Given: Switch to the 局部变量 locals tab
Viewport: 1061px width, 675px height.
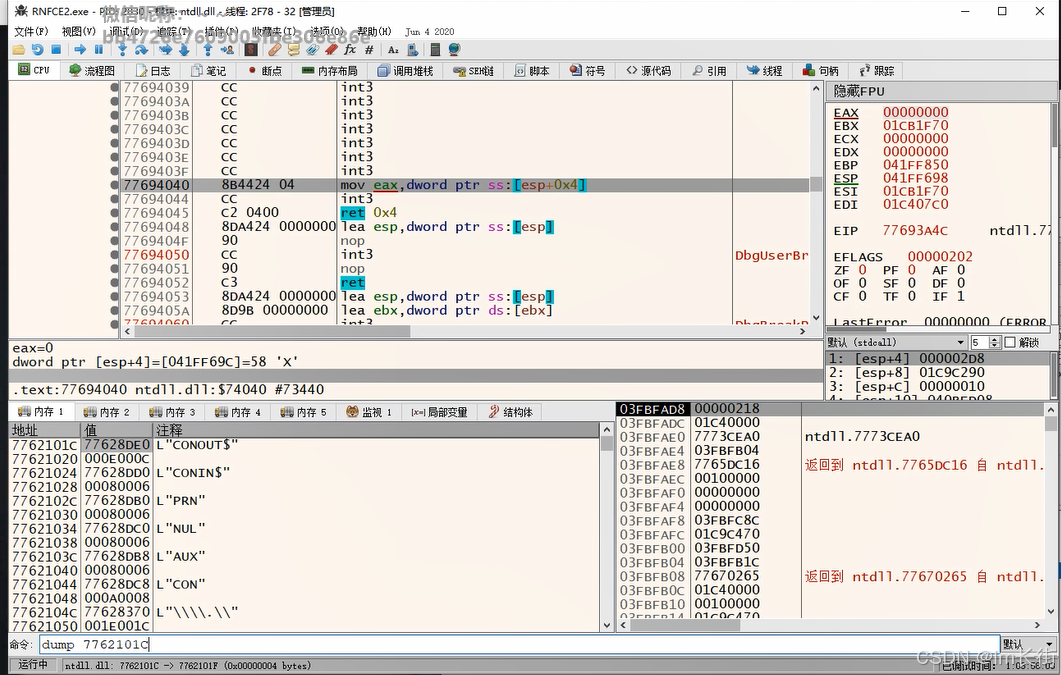Looking at the screenshot, I should (439, 412).
